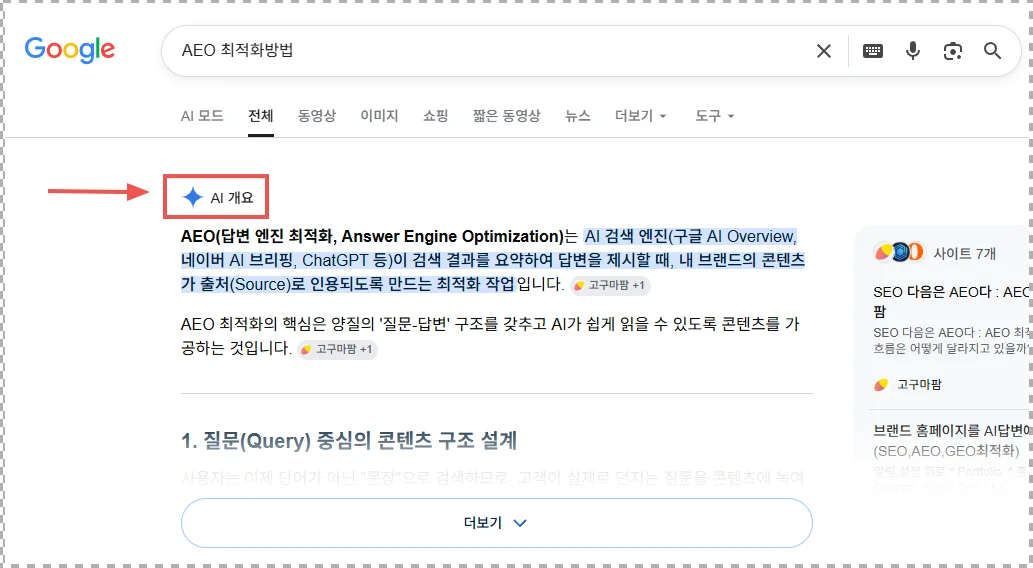This screenshot has height=568, width=1033.
Task: Click the Google logo
Action: (x=70, y=50)
